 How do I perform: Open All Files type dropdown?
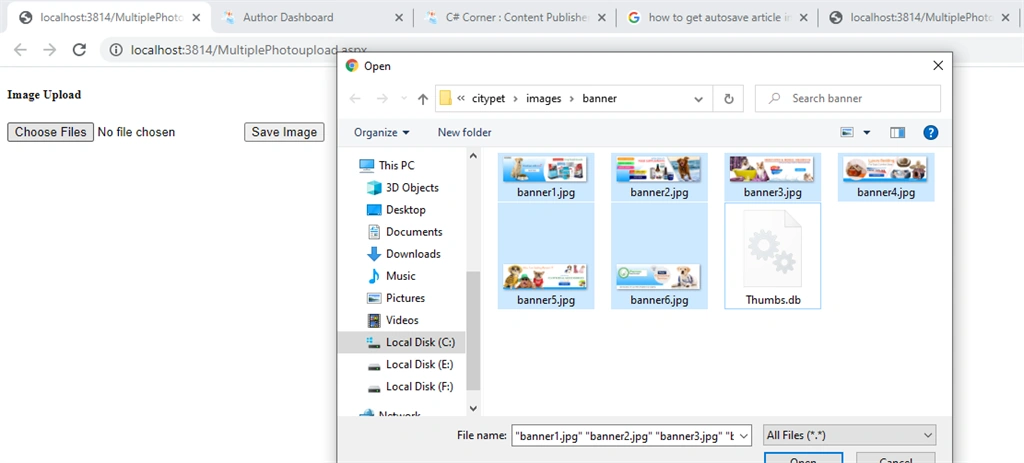tap(850, 436)
